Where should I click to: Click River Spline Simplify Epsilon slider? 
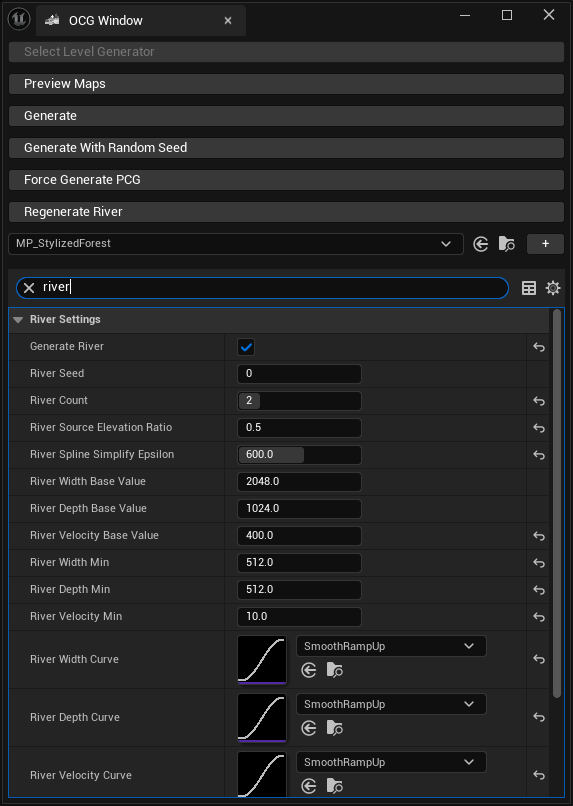[x=299, y=455]
